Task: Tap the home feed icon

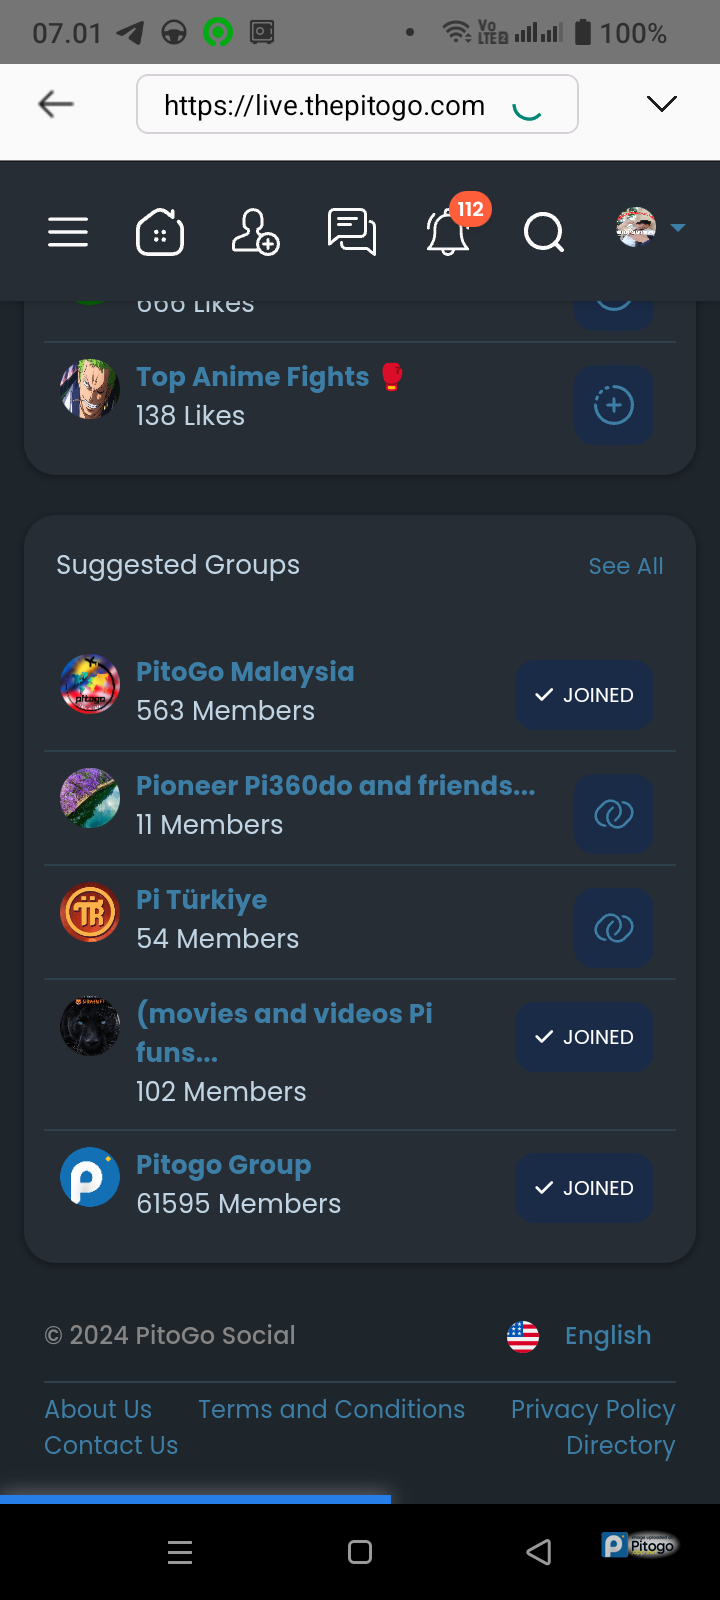Action: [x=160, y=232]
